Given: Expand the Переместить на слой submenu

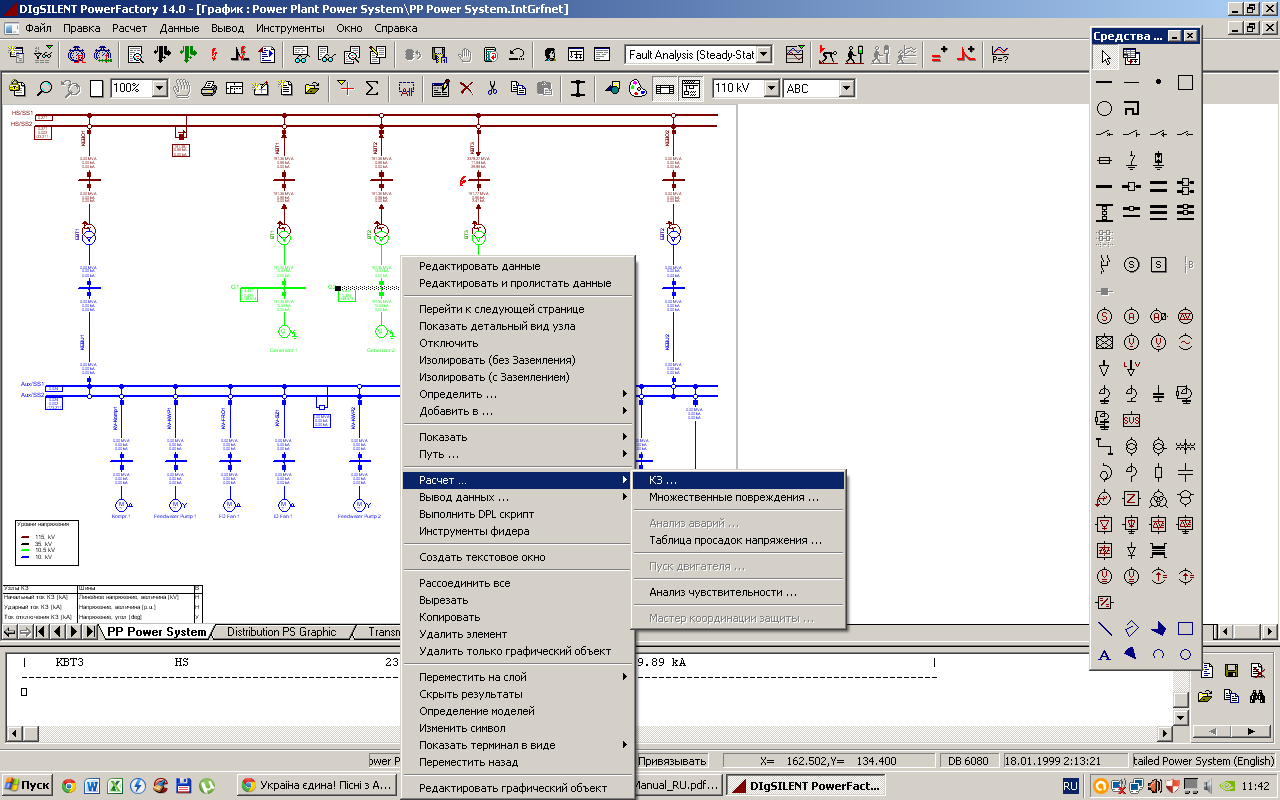Looking at the screenshot, I should pos(518,677).
